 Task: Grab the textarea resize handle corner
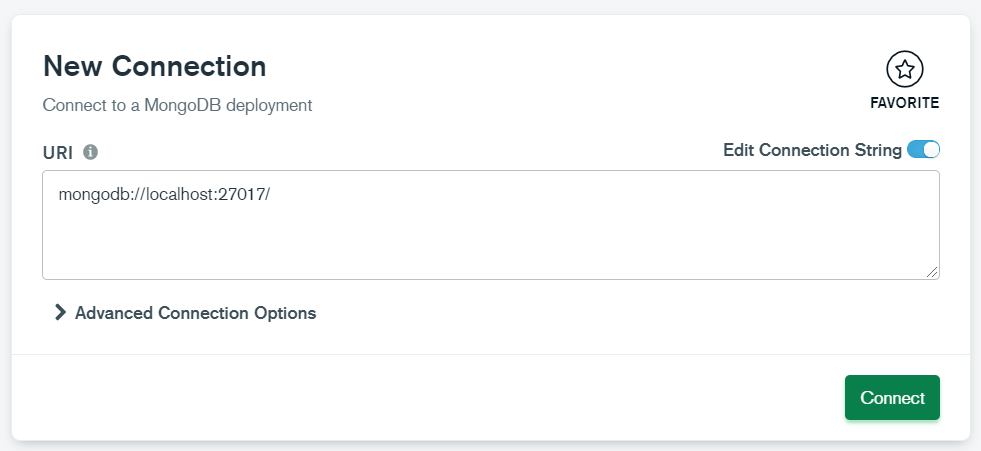[x=932, y=271]
